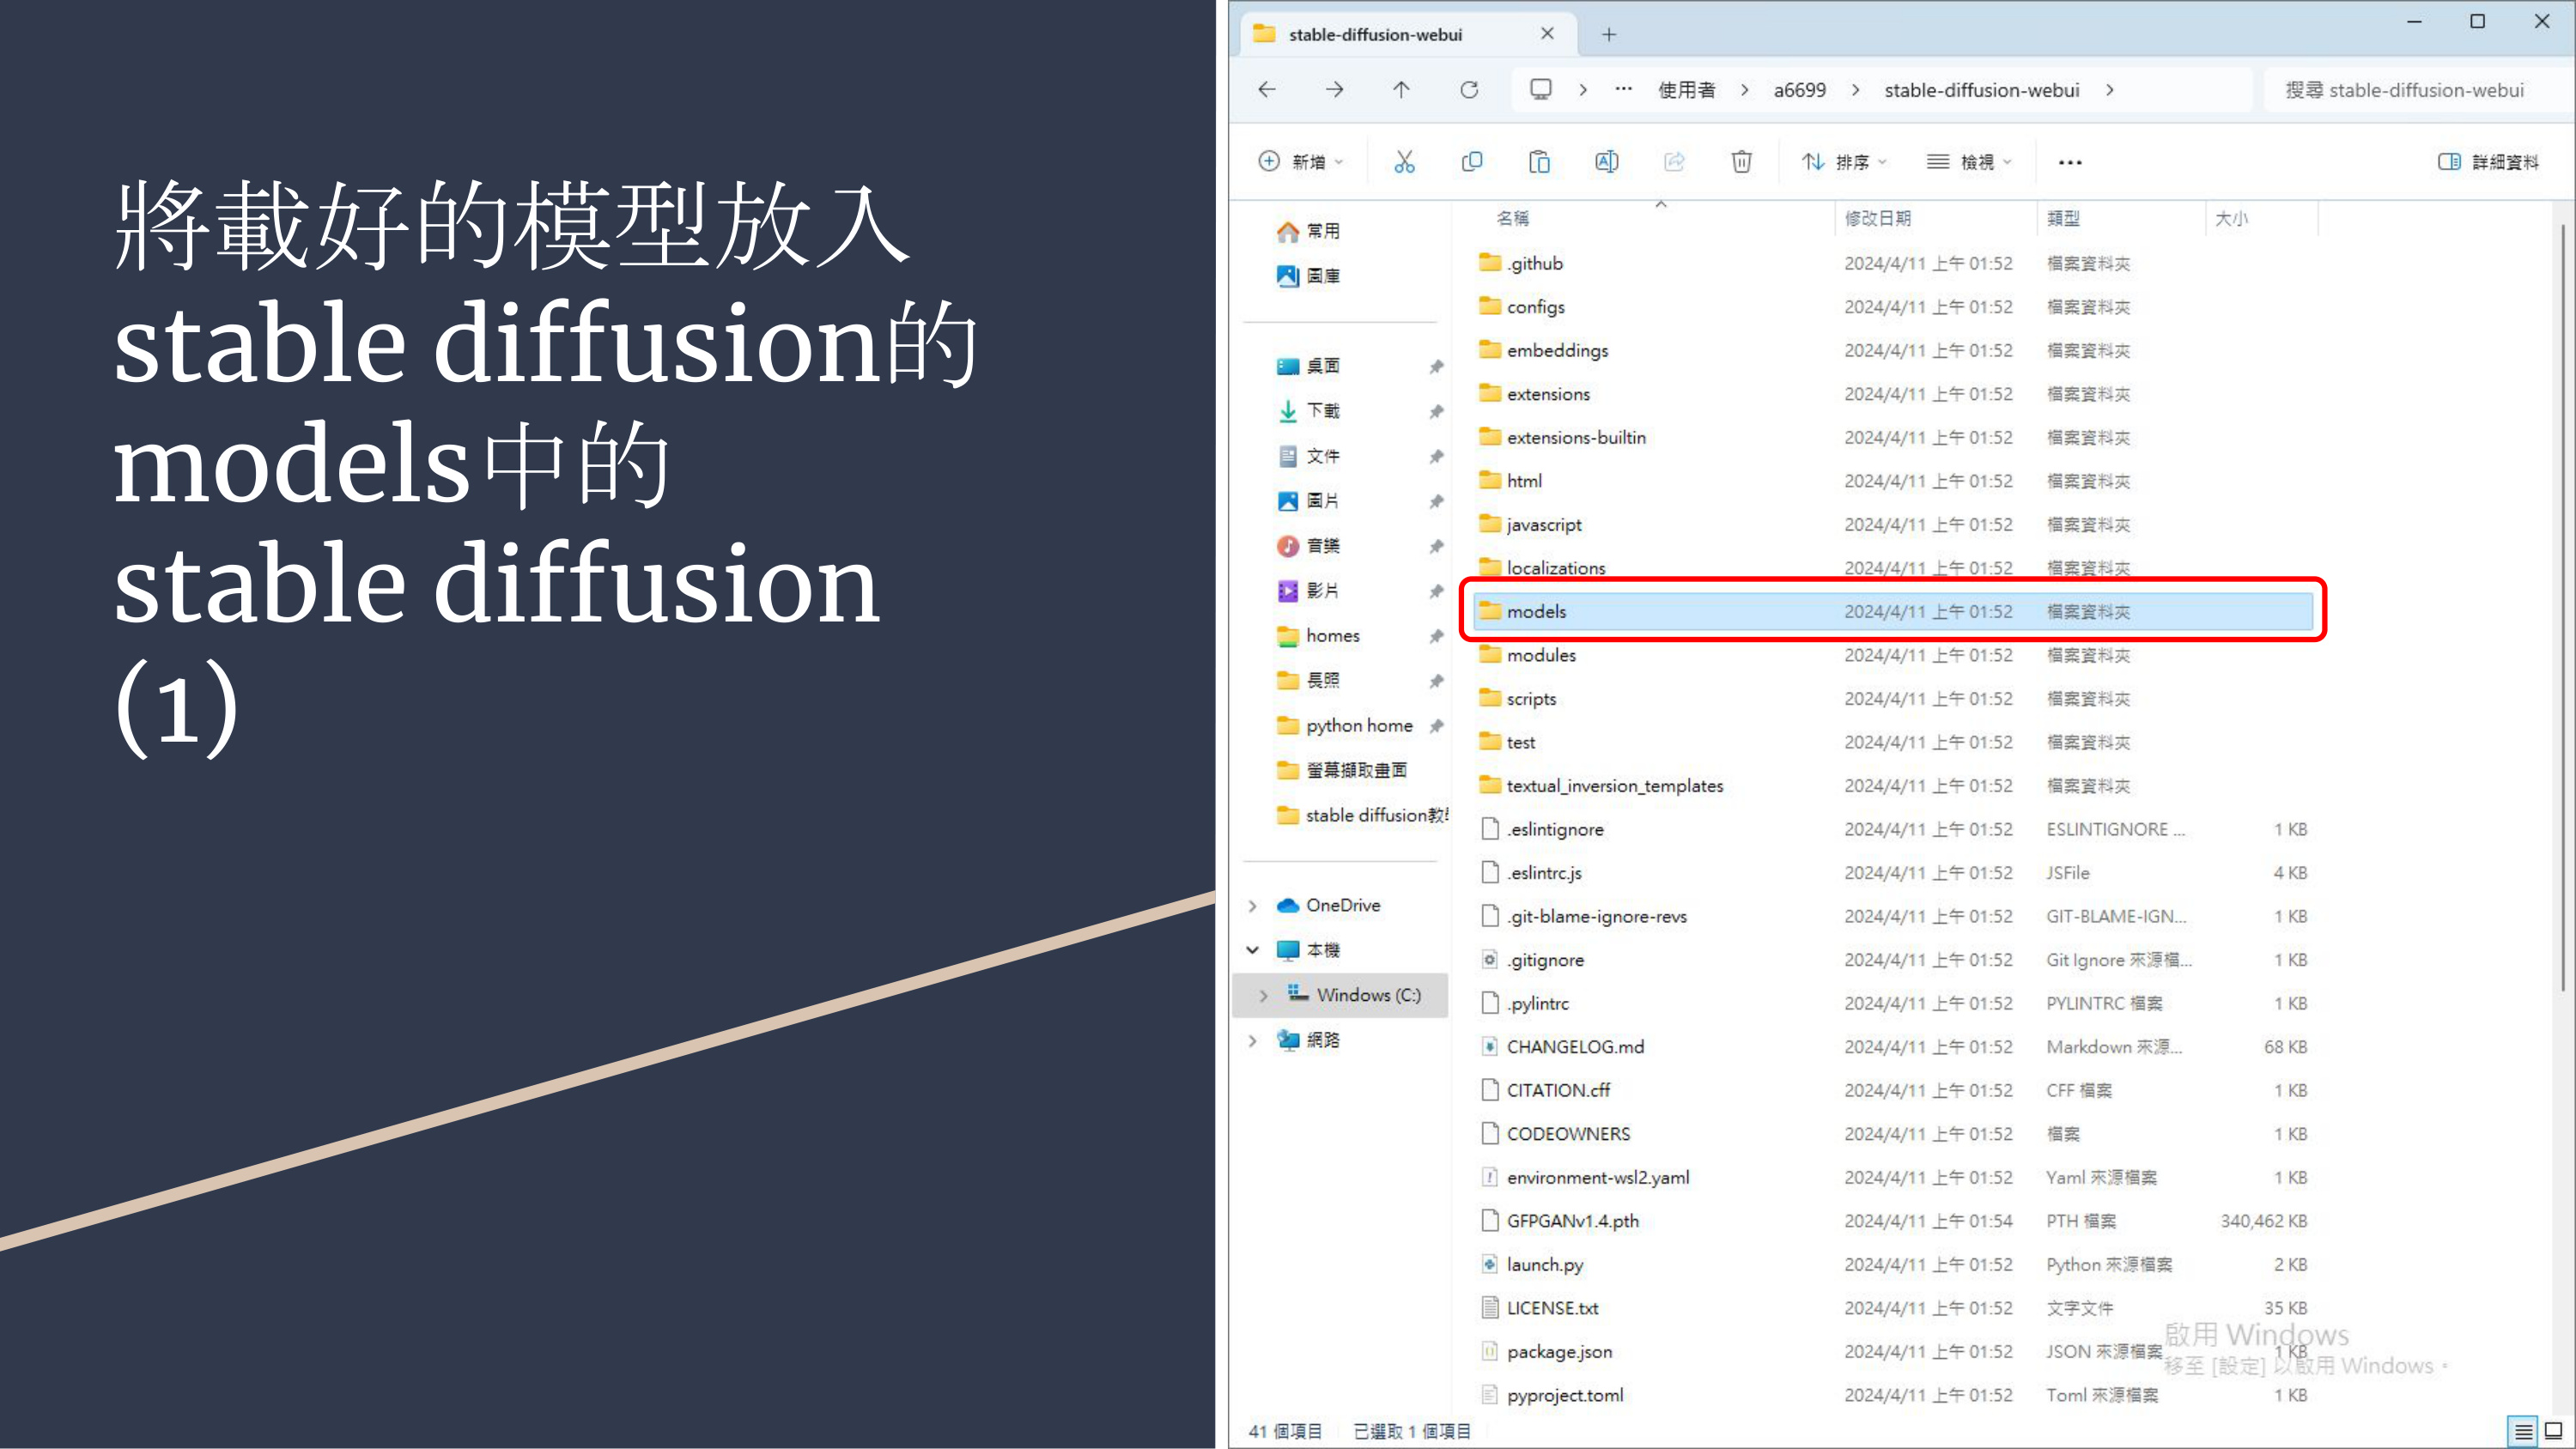Click the Rename icon in toolbar
Screen dimensions: 2576x1449
[x=1606, y=162]
